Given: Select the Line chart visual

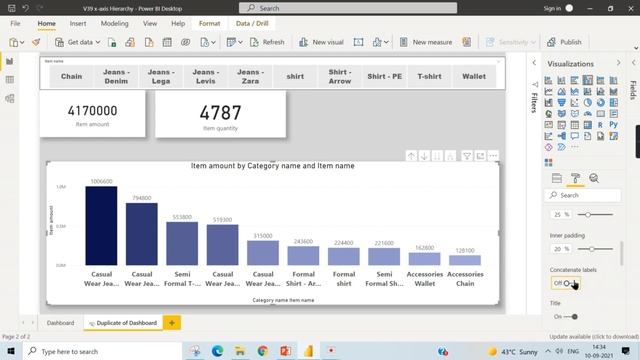Looking at the screenshot, I should click(549, 91).
